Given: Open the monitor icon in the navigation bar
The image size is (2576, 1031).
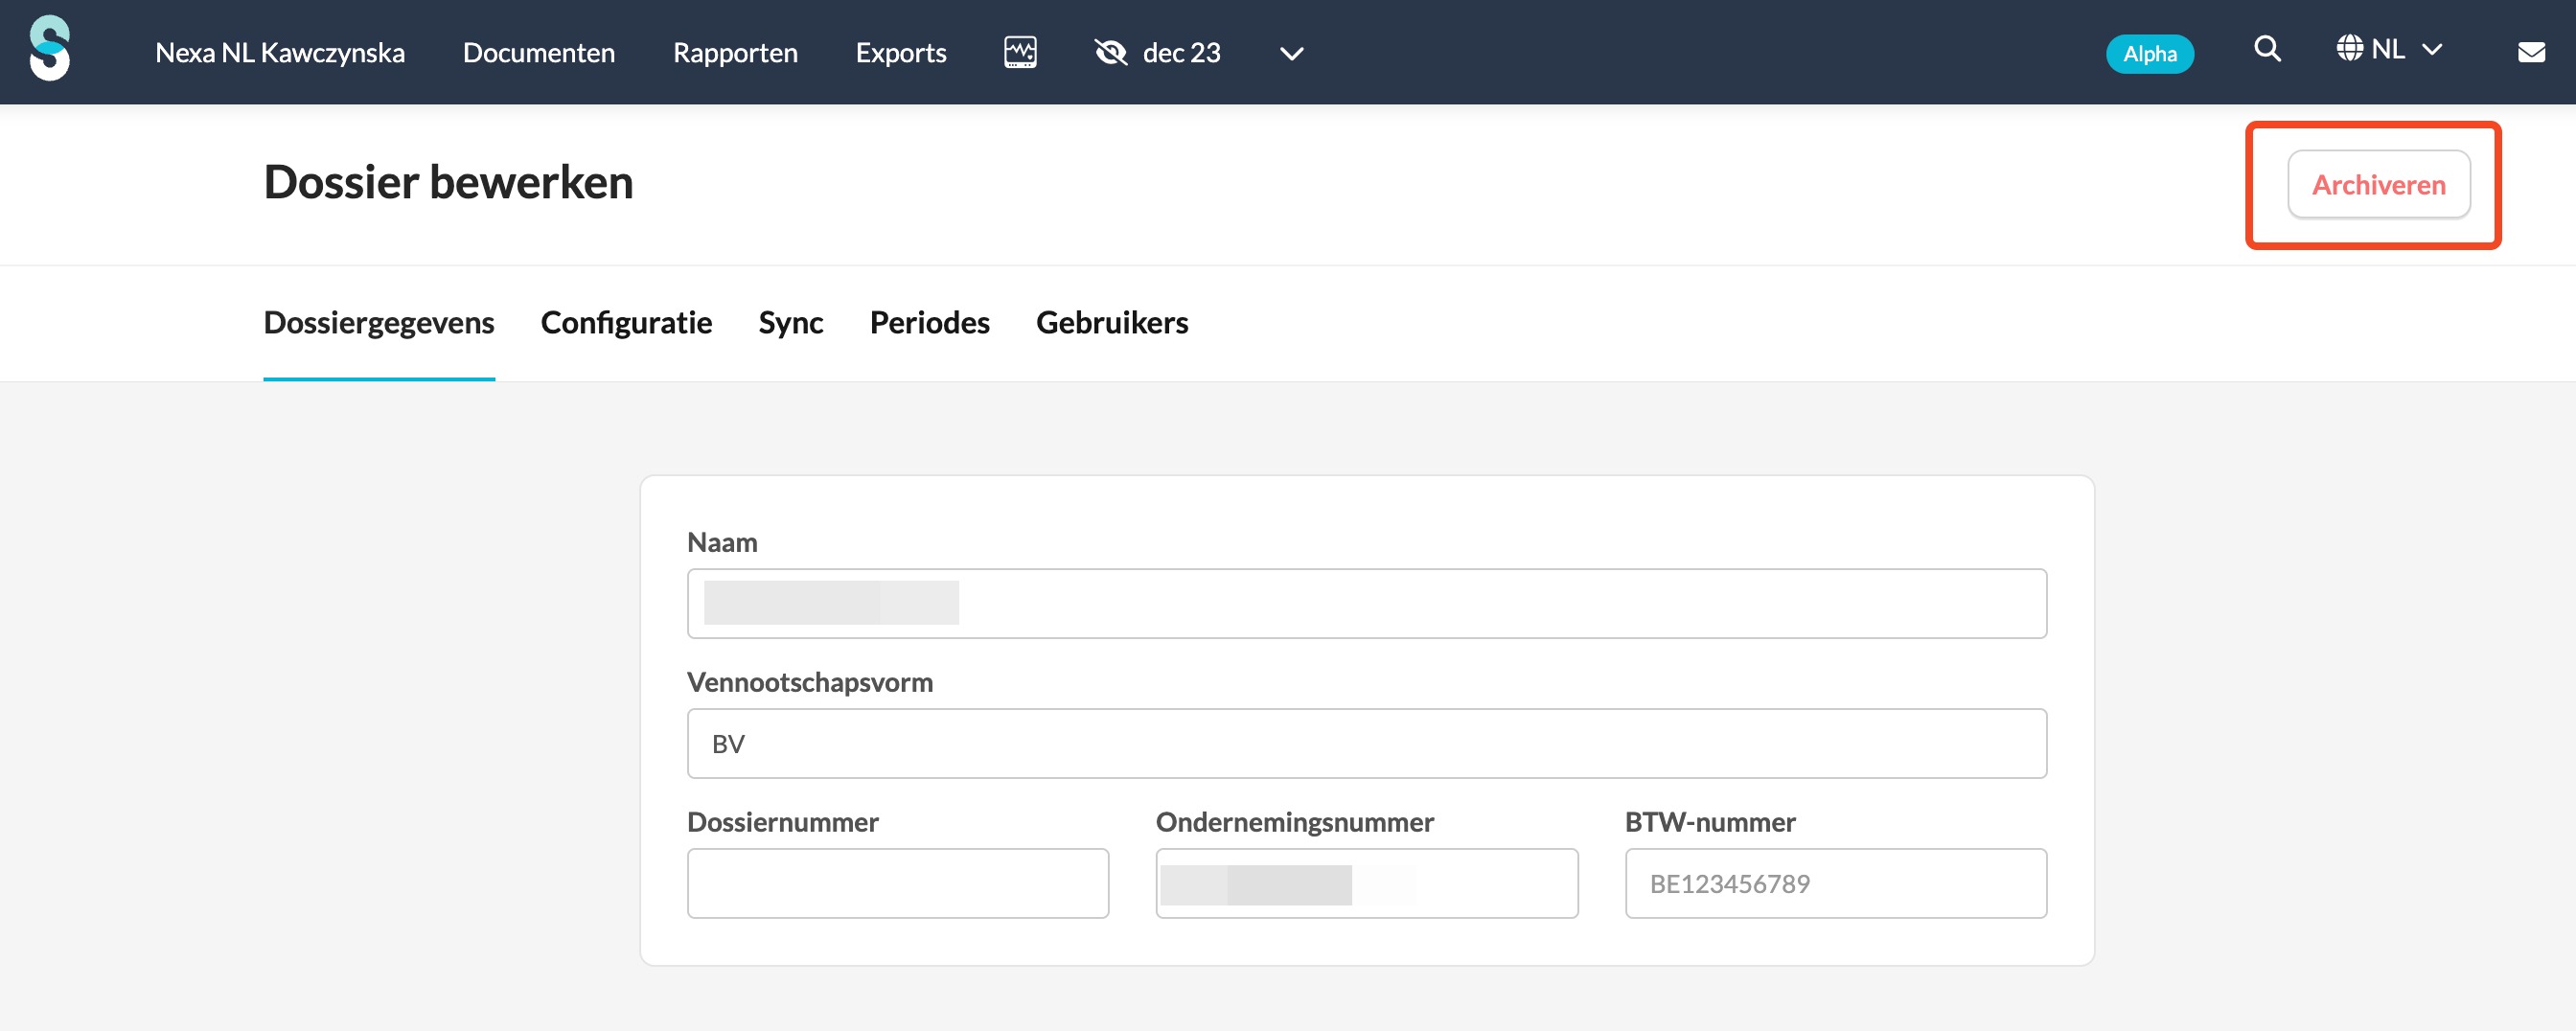Looking at the screenshot, I should tap(1020, 52).
